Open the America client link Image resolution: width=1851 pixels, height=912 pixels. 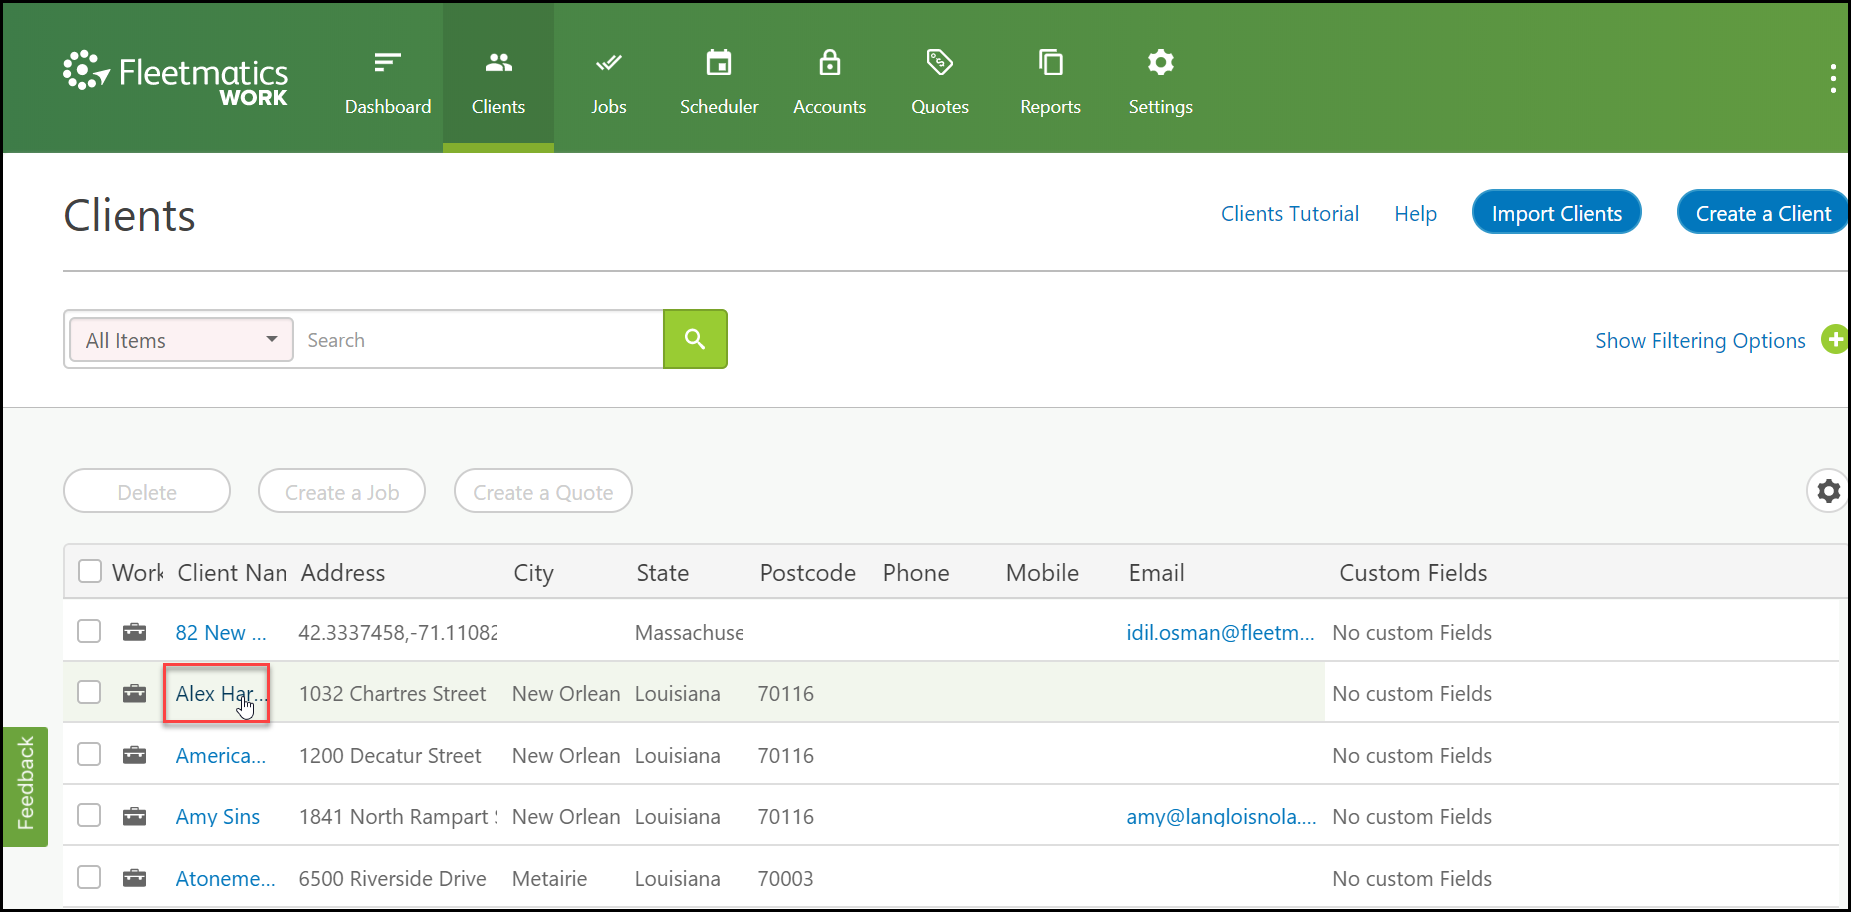[x=221, y=755]
